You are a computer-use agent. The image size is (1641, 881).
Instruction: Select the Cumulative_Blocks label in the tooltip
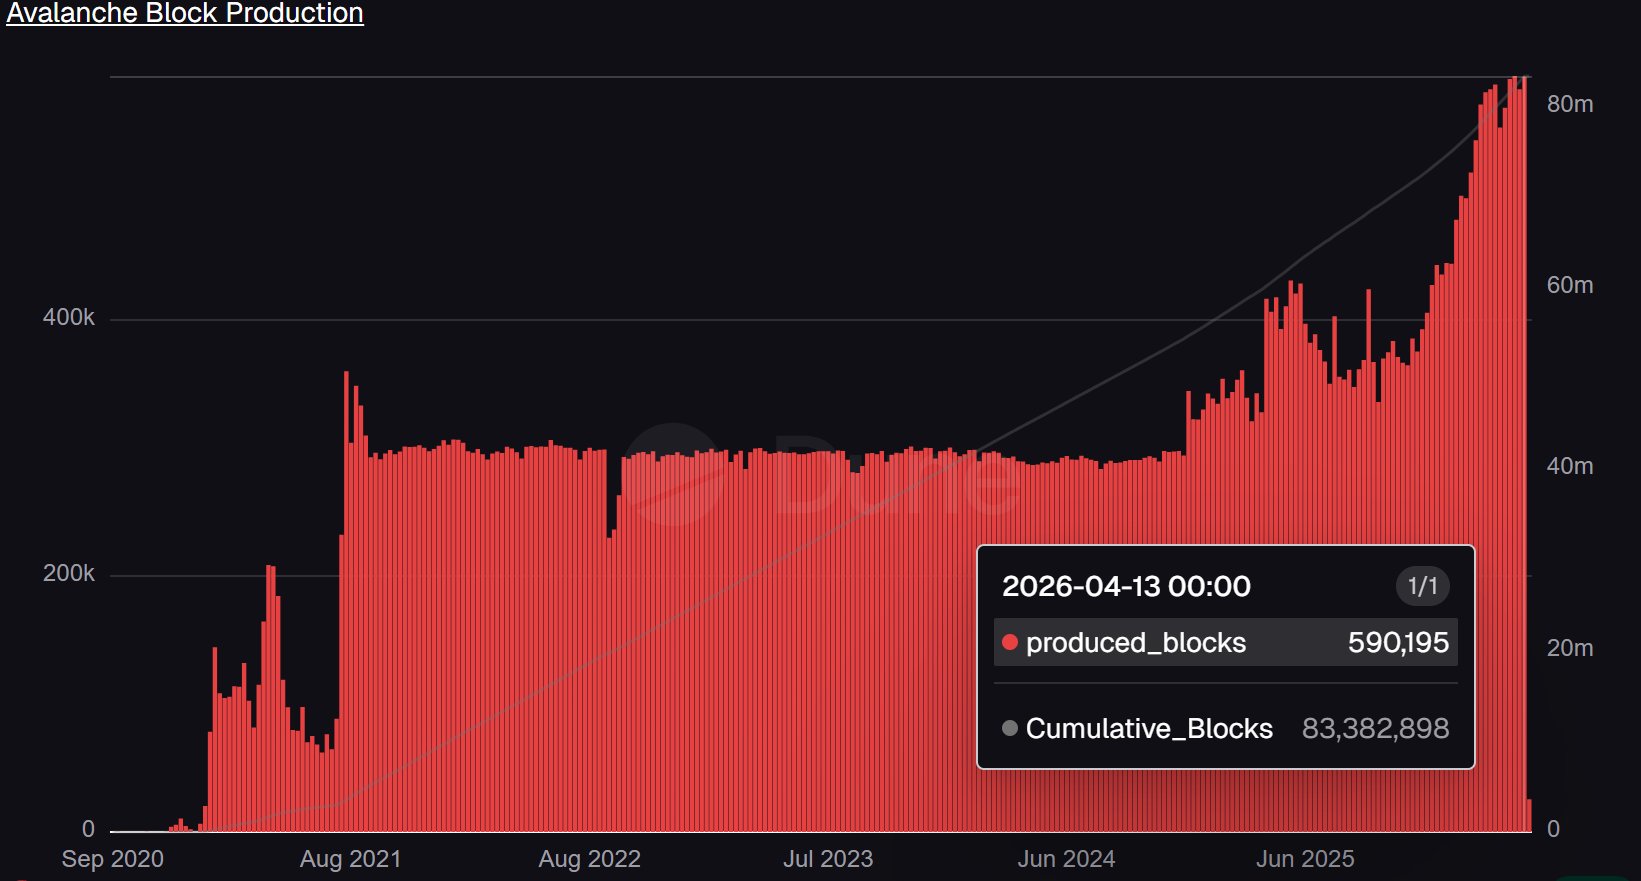click(1149, 728)
